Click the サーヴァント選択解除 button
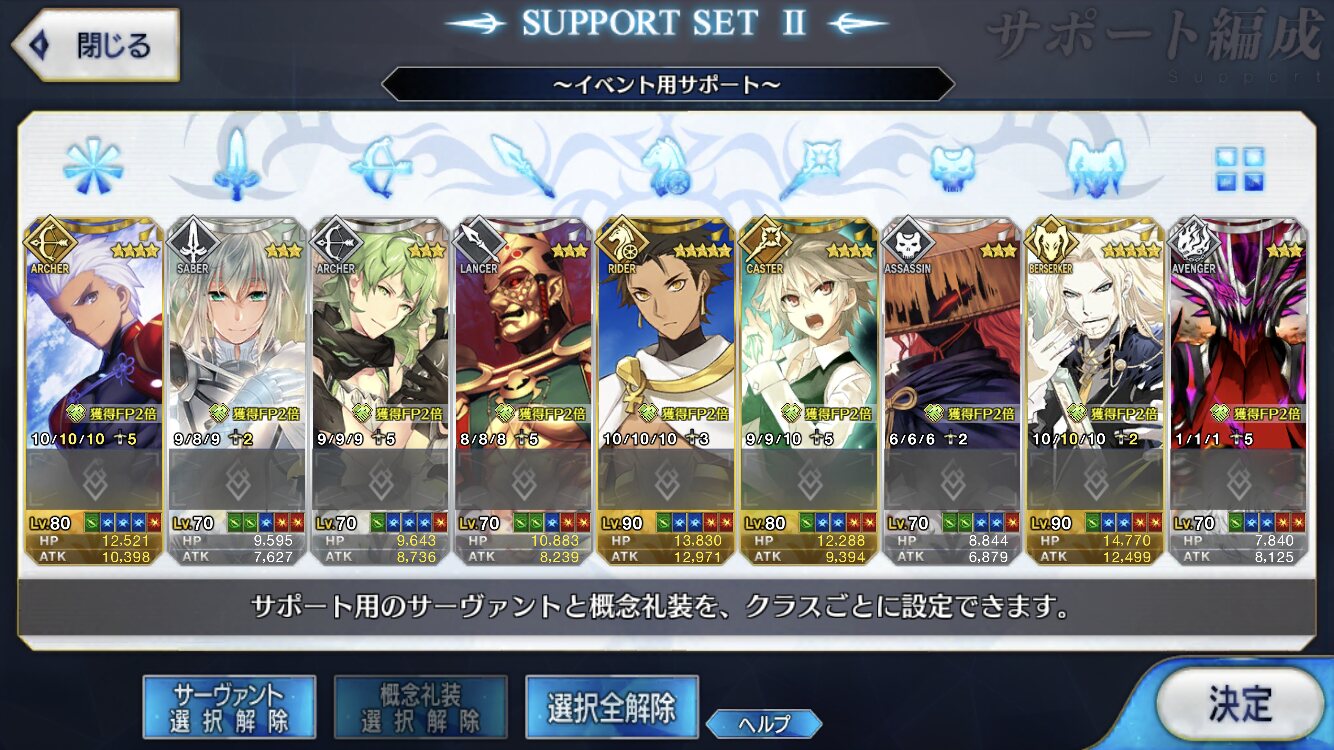The image size is (1334, 750). [229, 706]
